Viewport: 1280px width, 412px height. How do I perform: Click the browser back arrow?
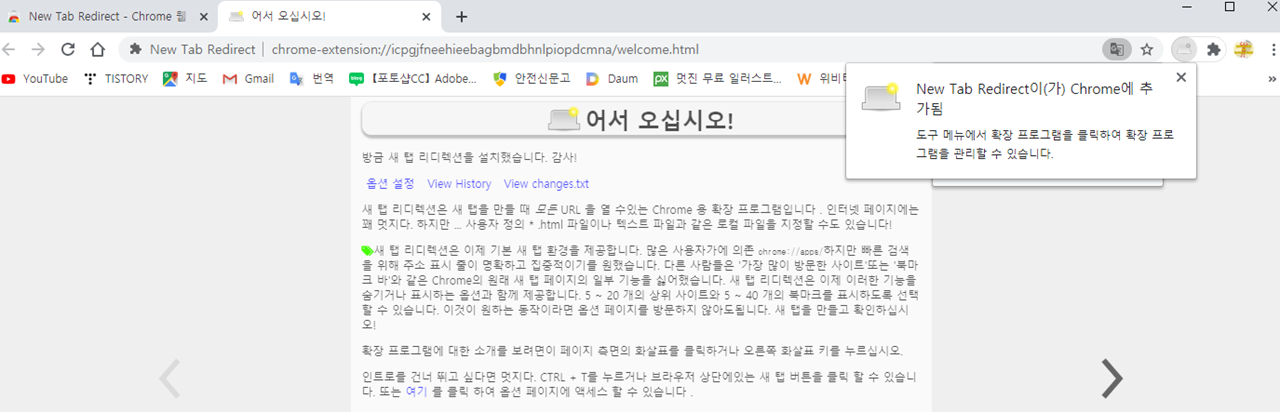pos(9,49)
